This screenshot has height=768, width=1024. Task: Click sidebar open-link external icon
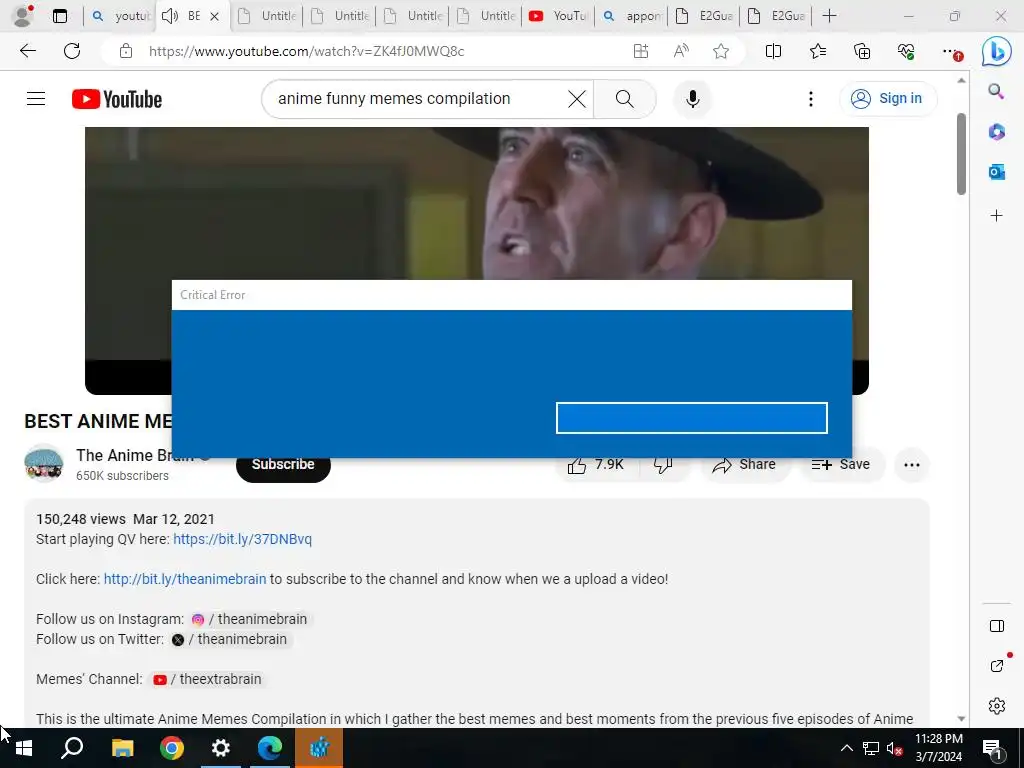997,665
